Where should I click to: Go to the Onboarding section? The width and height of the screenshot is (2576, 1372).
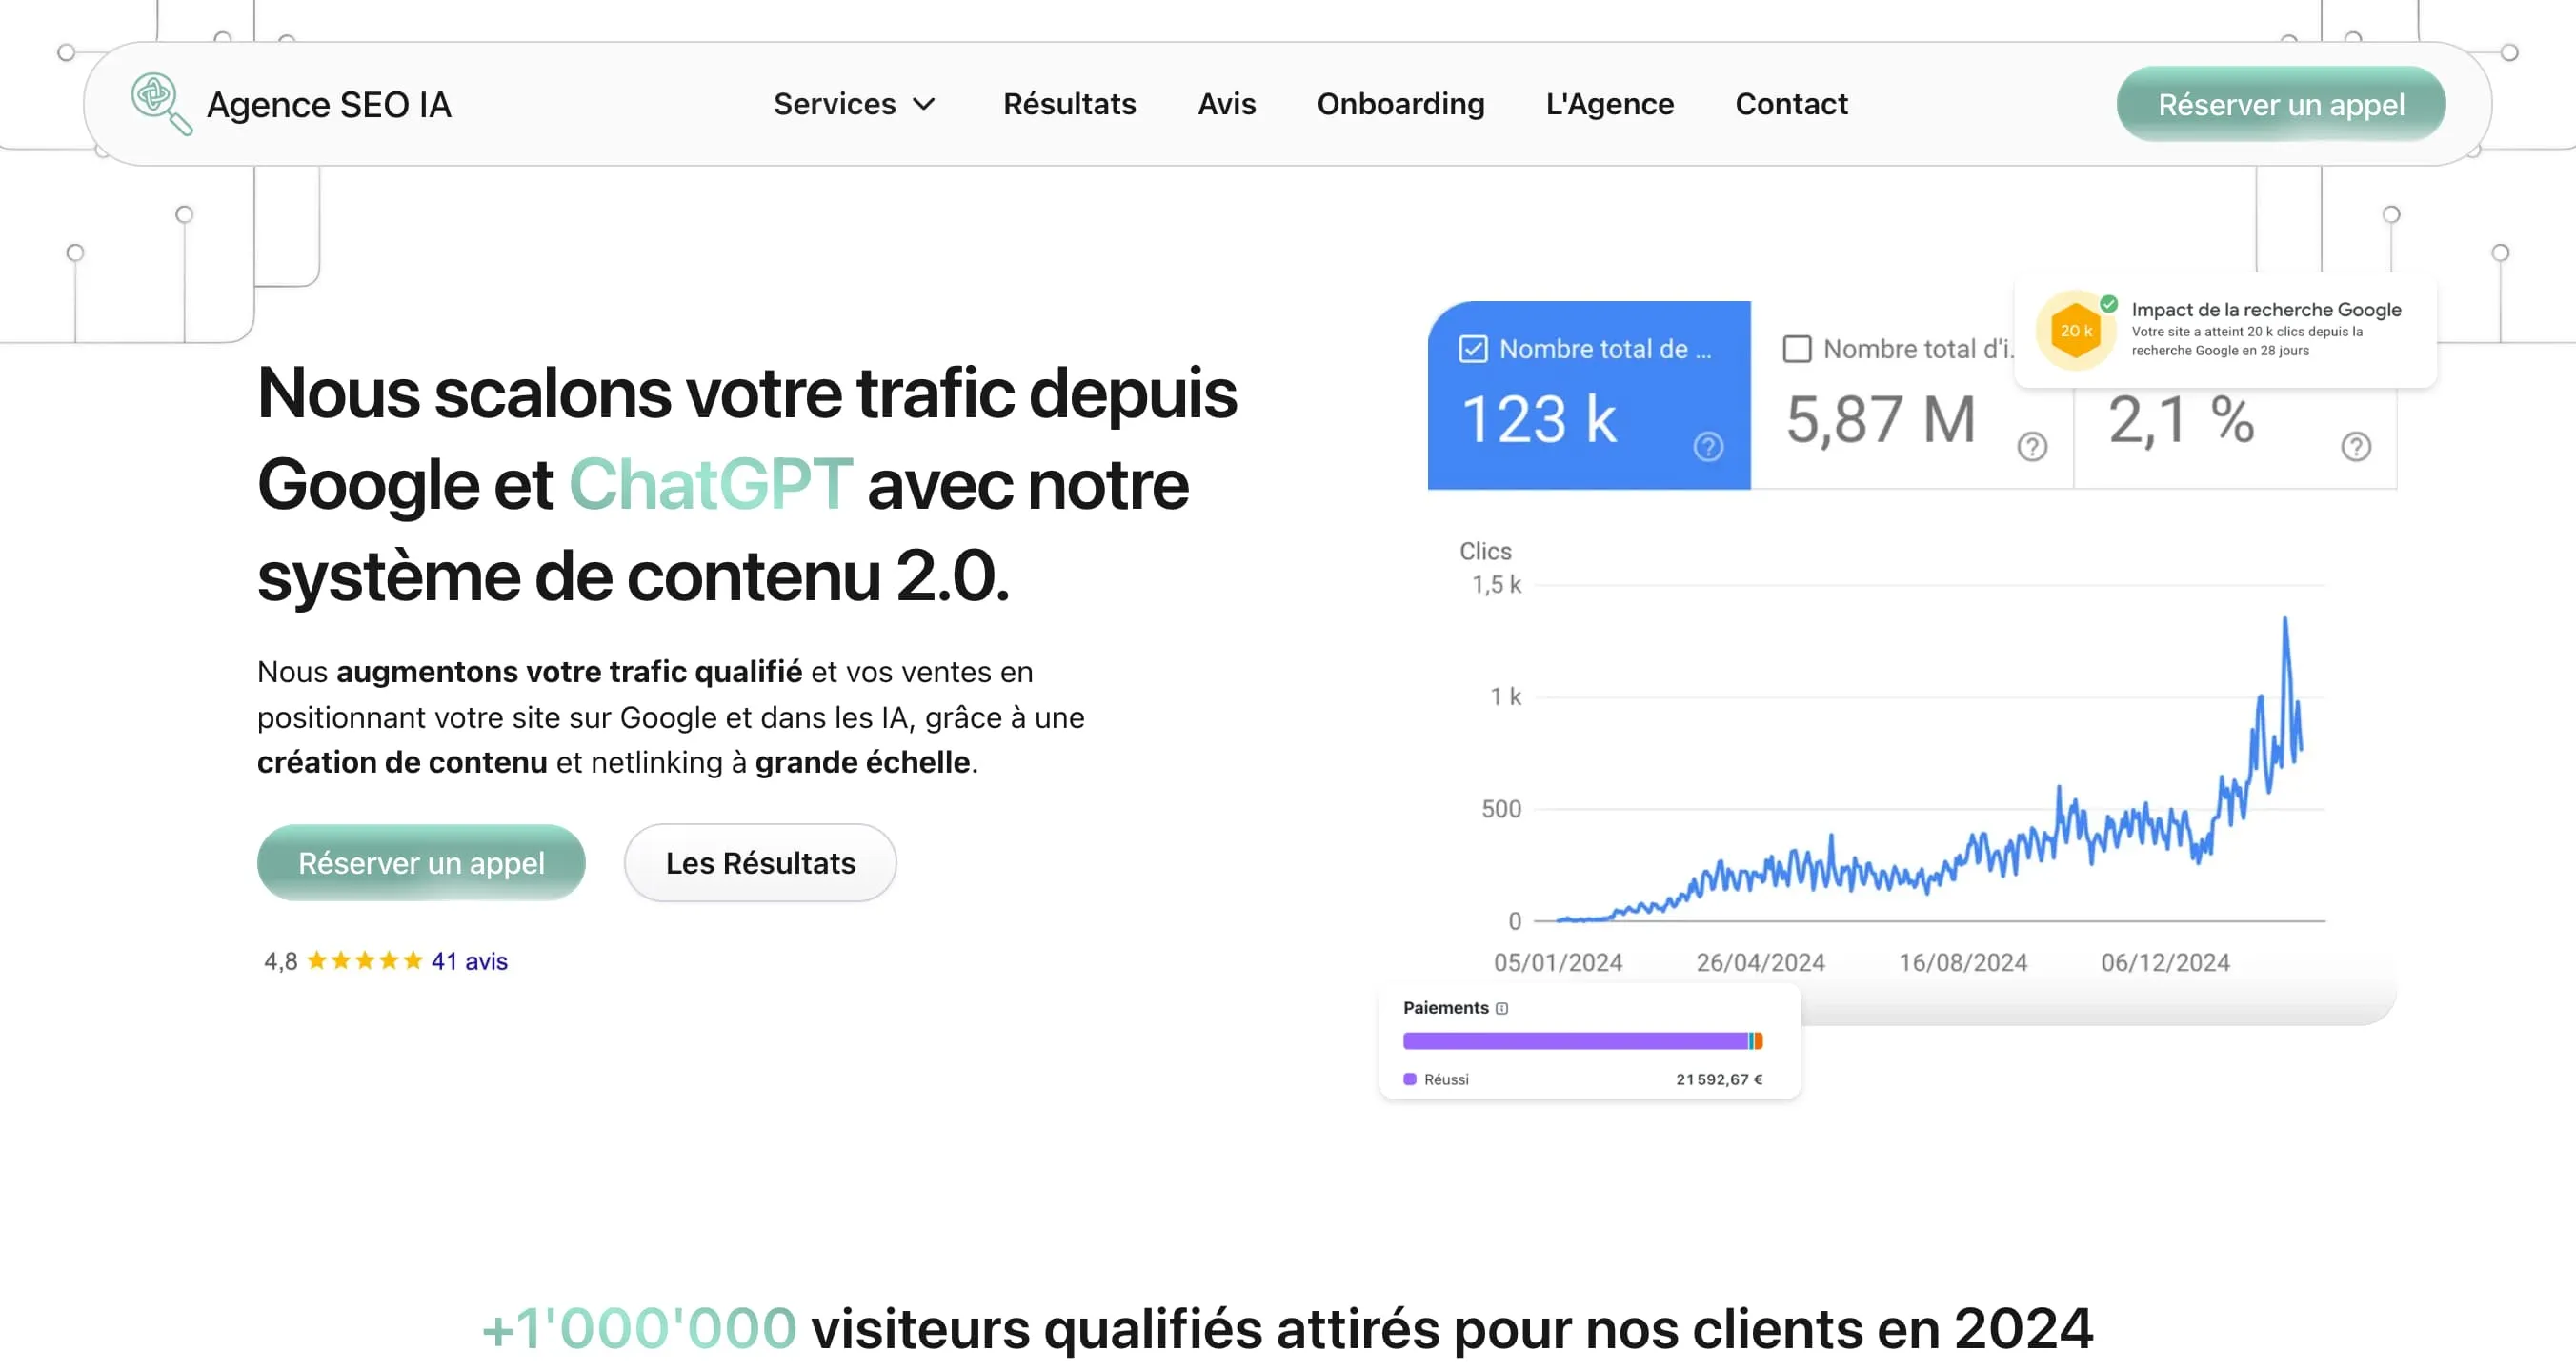(1400, 104)
